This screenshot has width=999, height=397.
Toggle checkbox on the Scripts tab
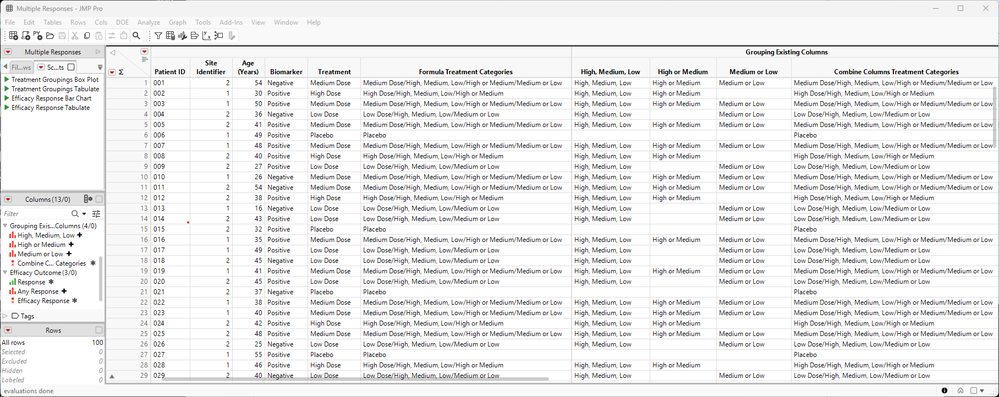click(x=71, y=67)
